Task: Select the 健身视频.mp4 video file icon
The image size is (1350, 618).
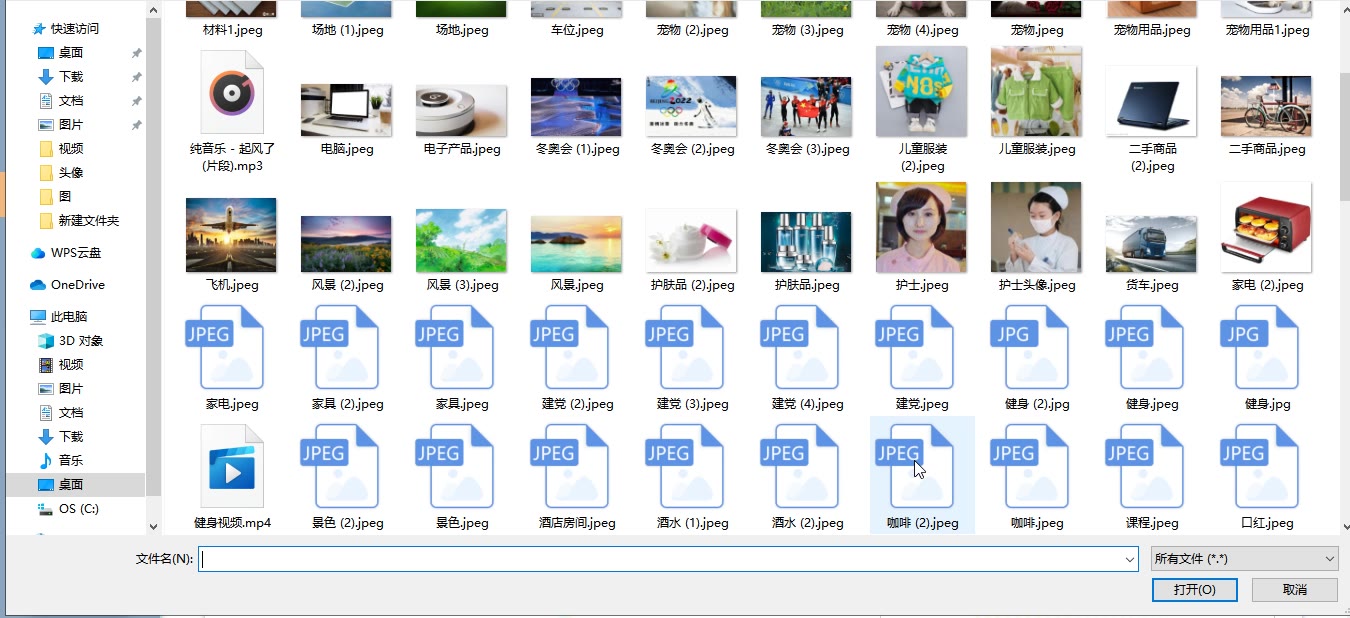Action: [x=232, y=466]
